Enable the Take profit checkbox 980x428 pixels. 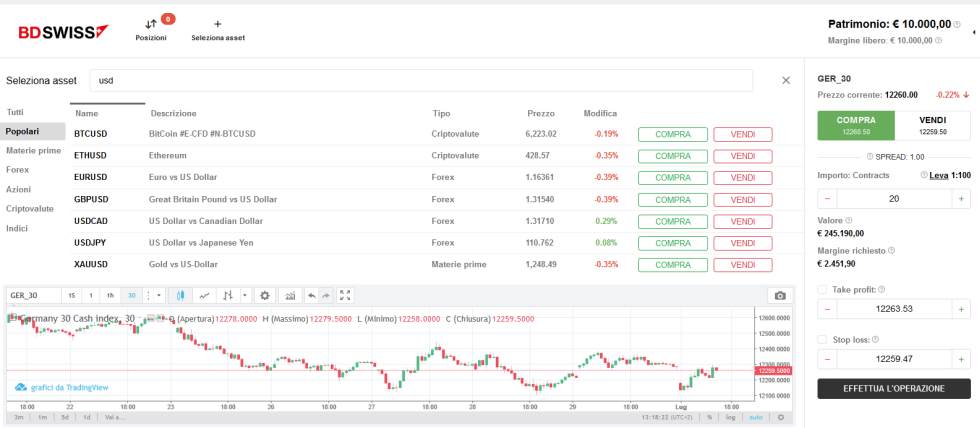tap(822, 289)
